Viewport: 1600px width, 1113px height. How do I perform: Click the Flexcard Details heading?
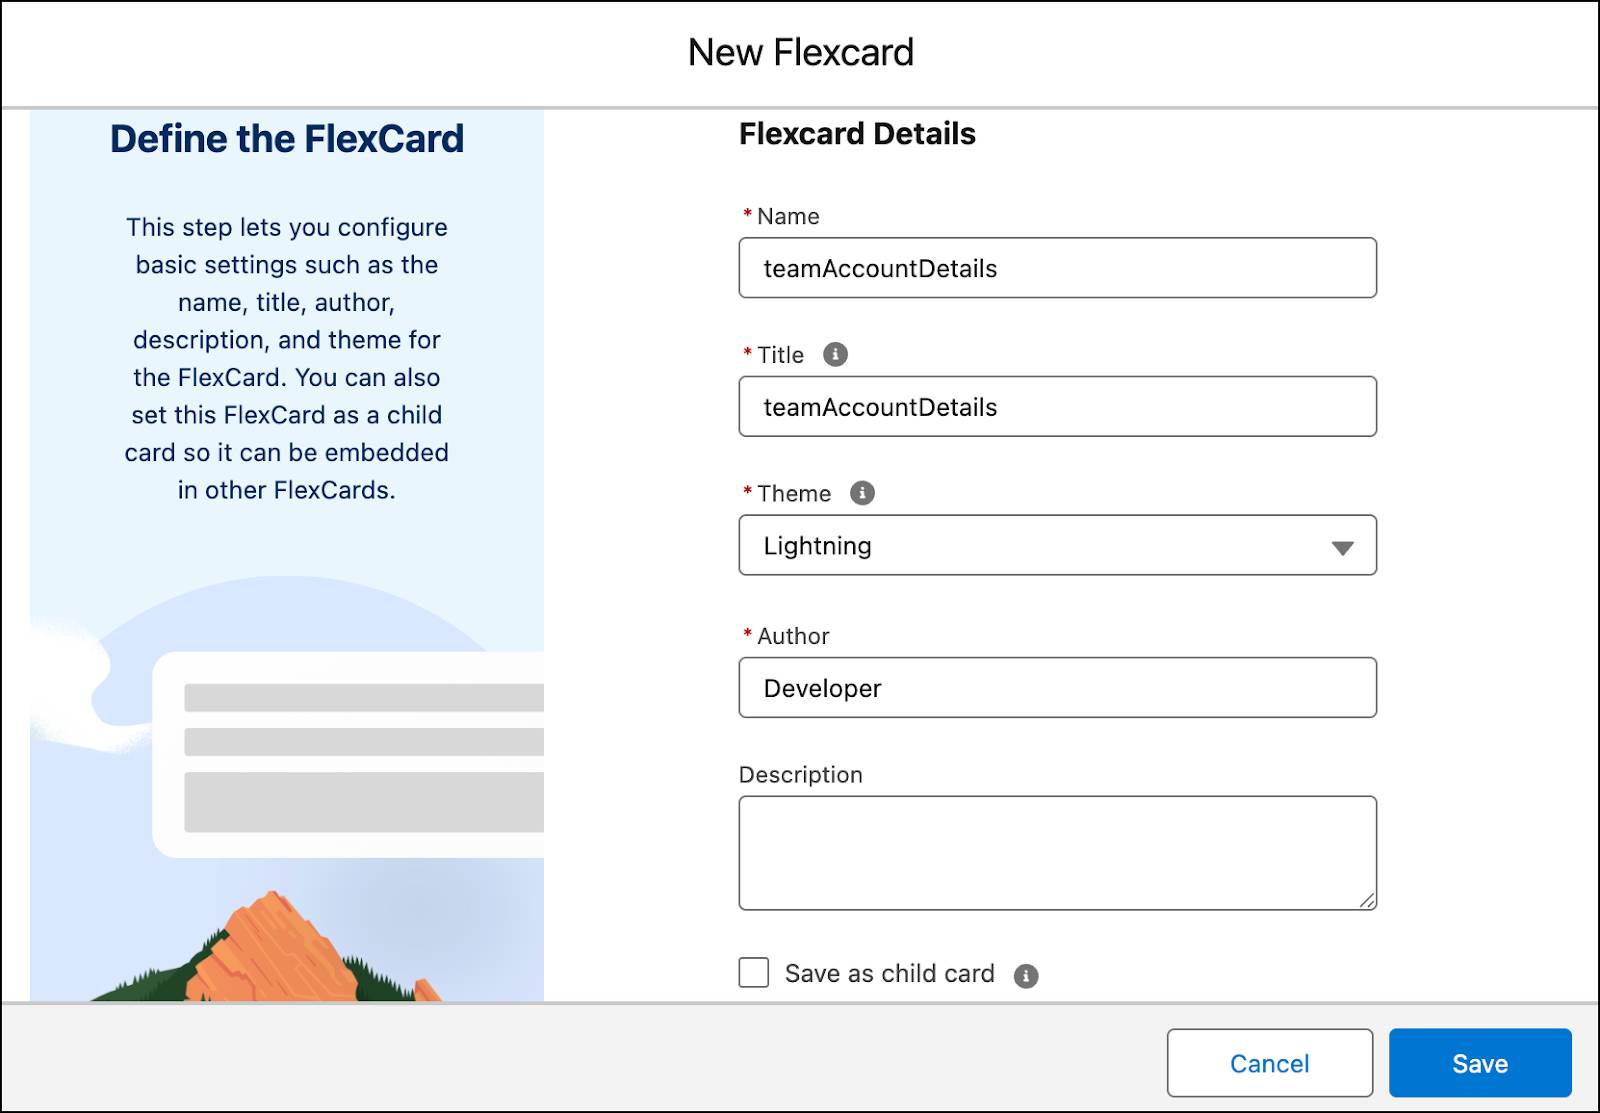pos(857,133)
